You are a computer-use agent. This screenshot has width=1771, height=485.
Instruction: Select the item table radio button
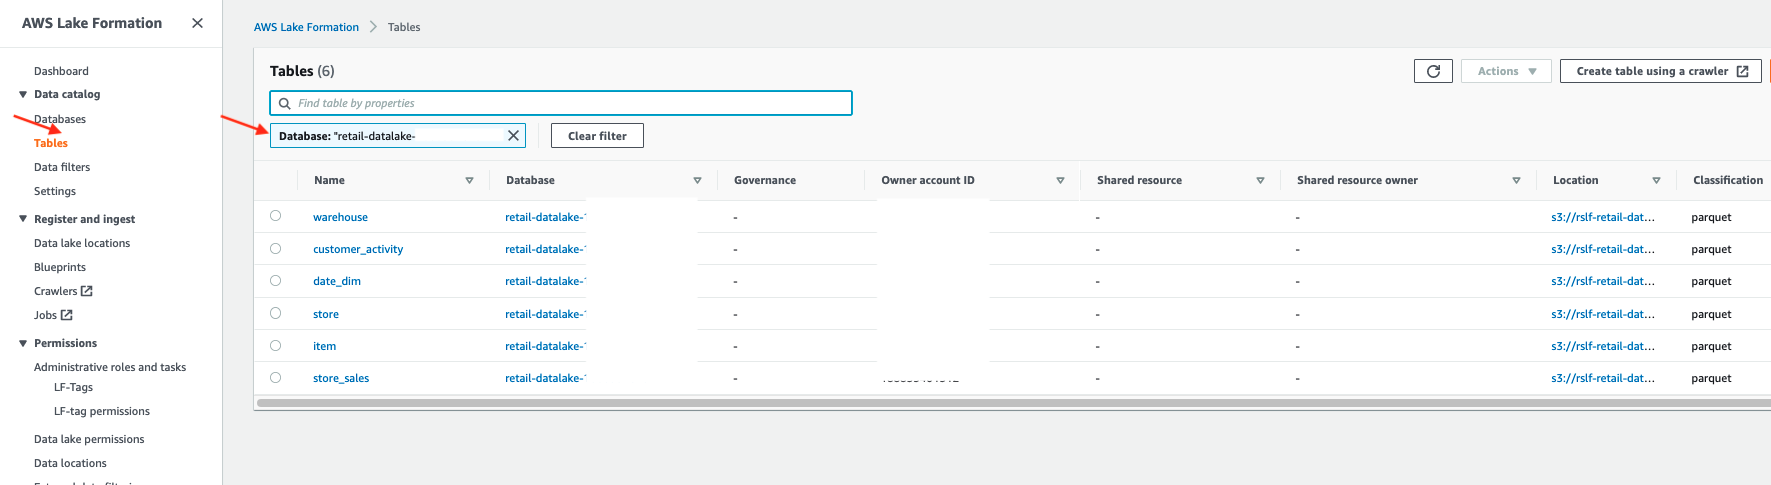coord(275,345)
